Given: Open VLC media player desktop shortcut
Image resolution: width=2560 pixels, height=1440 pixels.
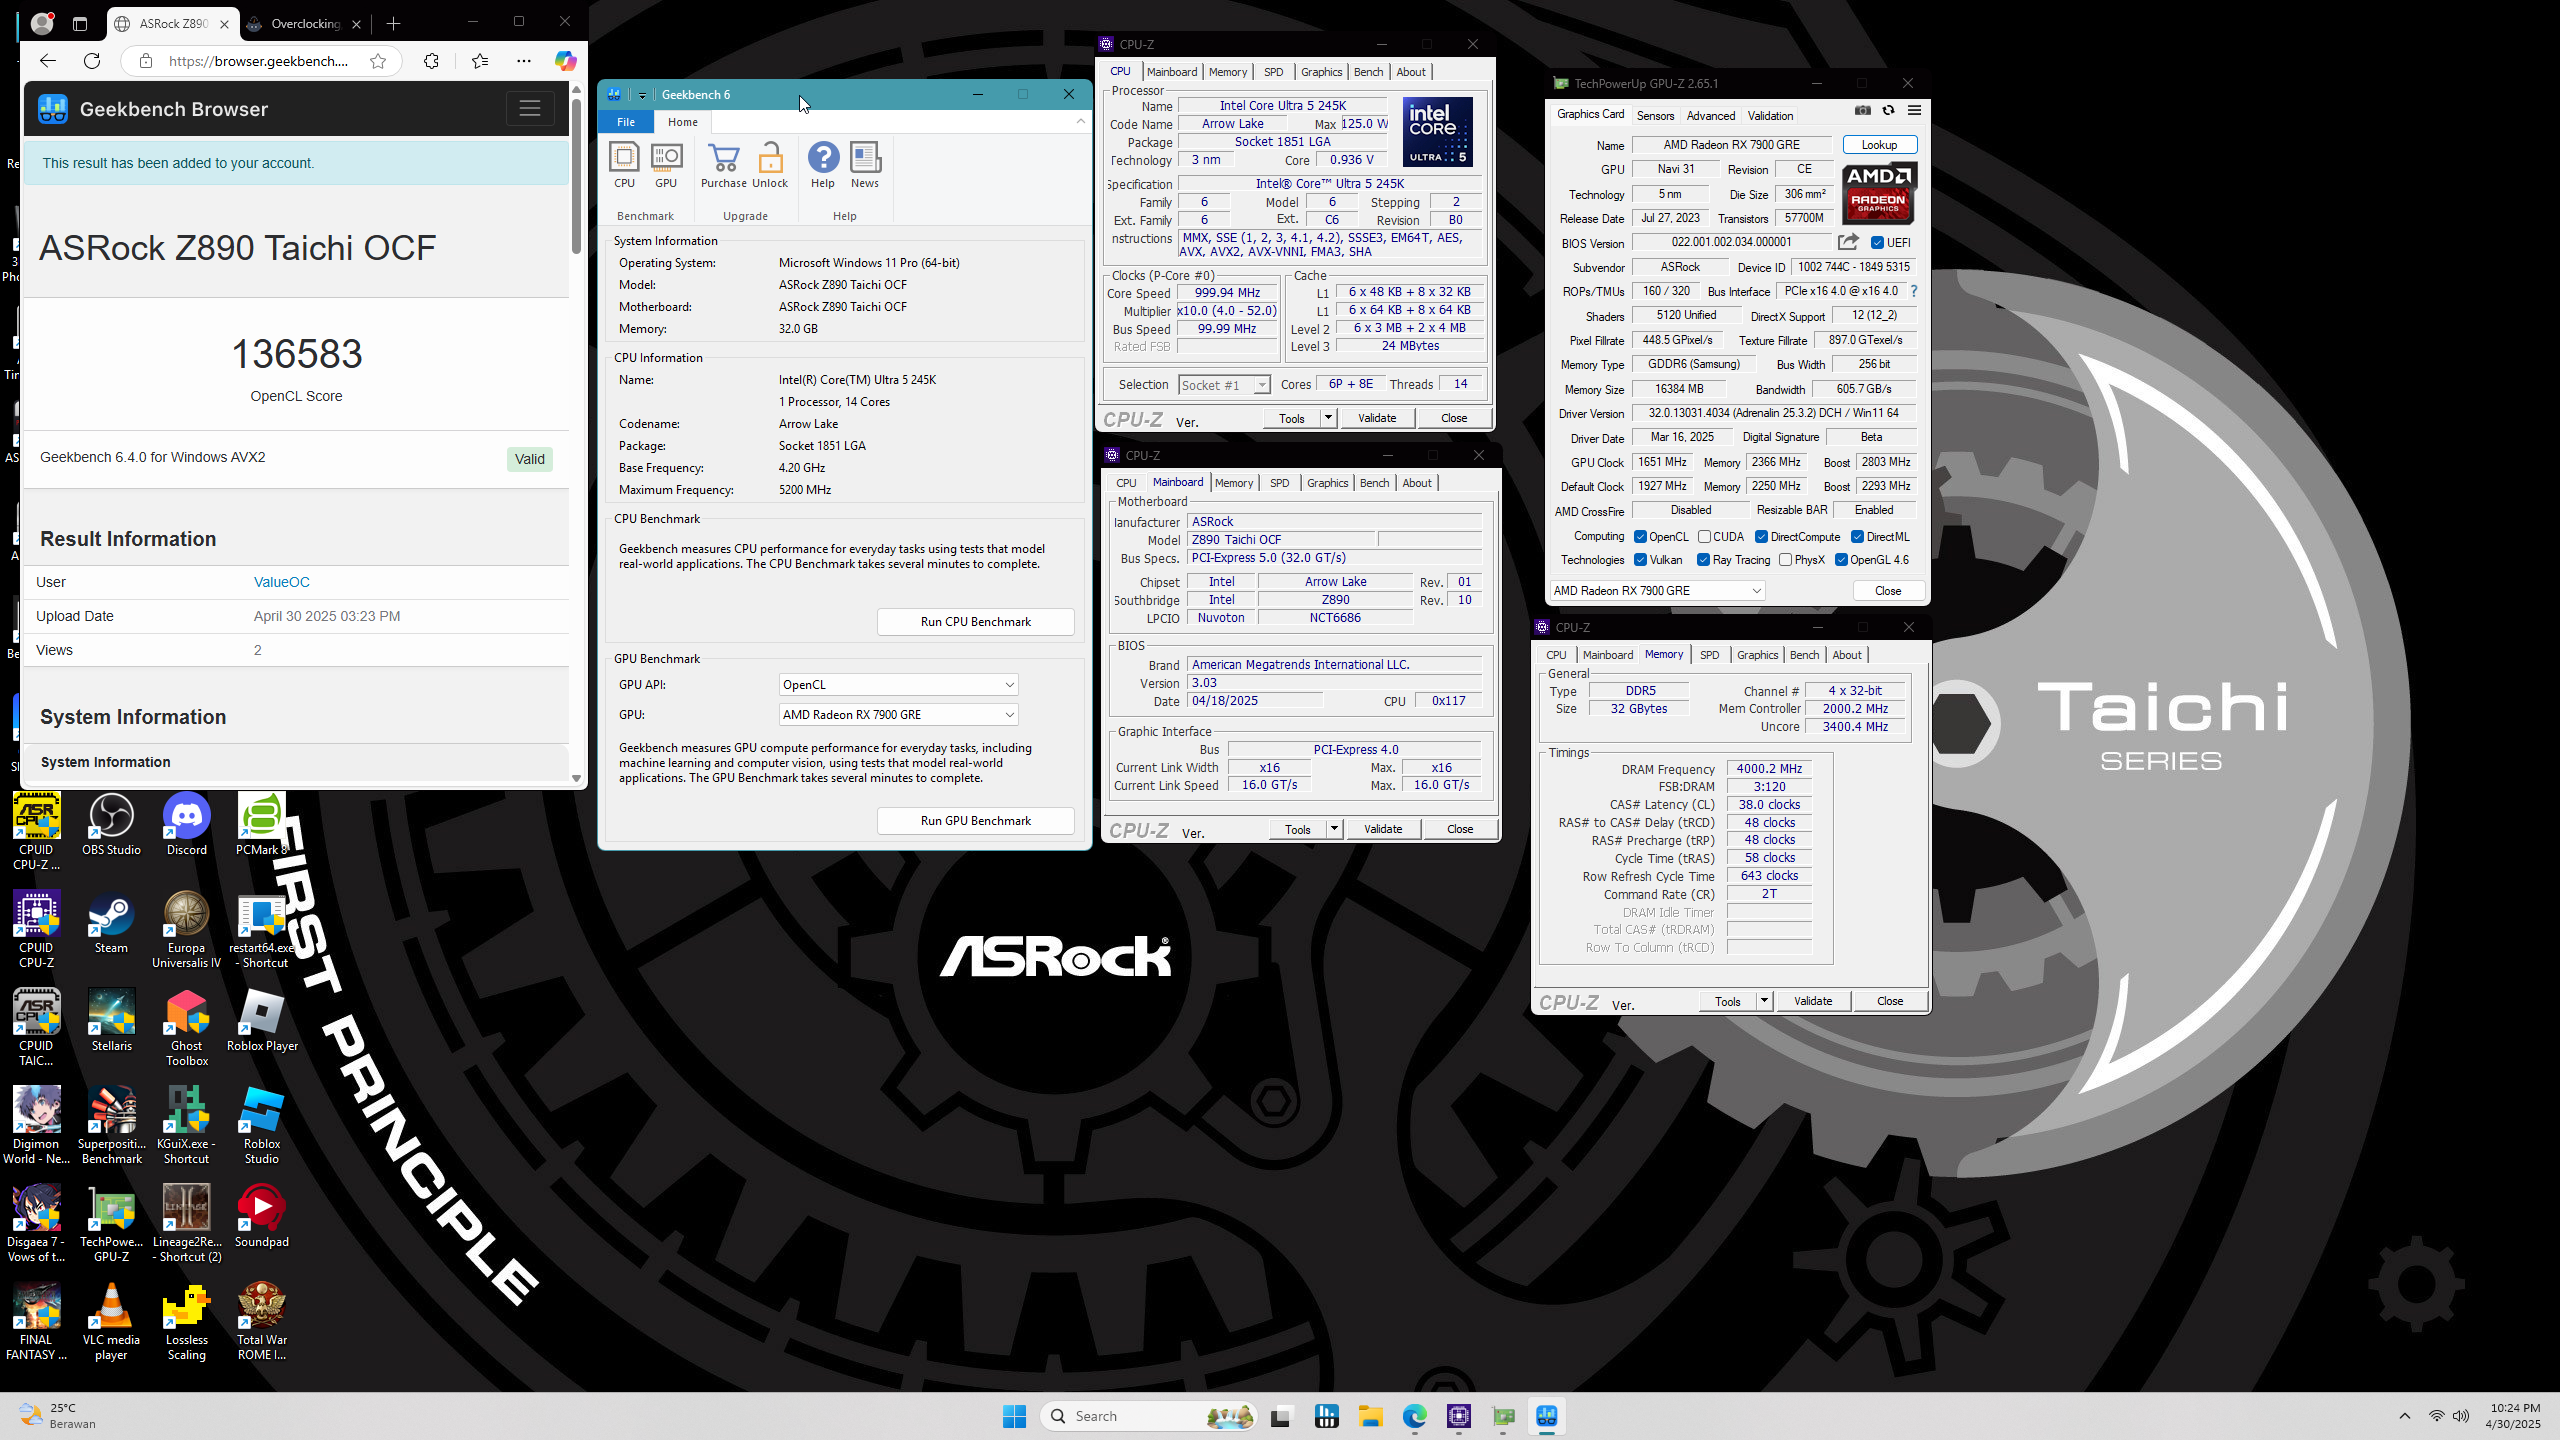Looking at the screenshot, I should (x=111, y=1322).
